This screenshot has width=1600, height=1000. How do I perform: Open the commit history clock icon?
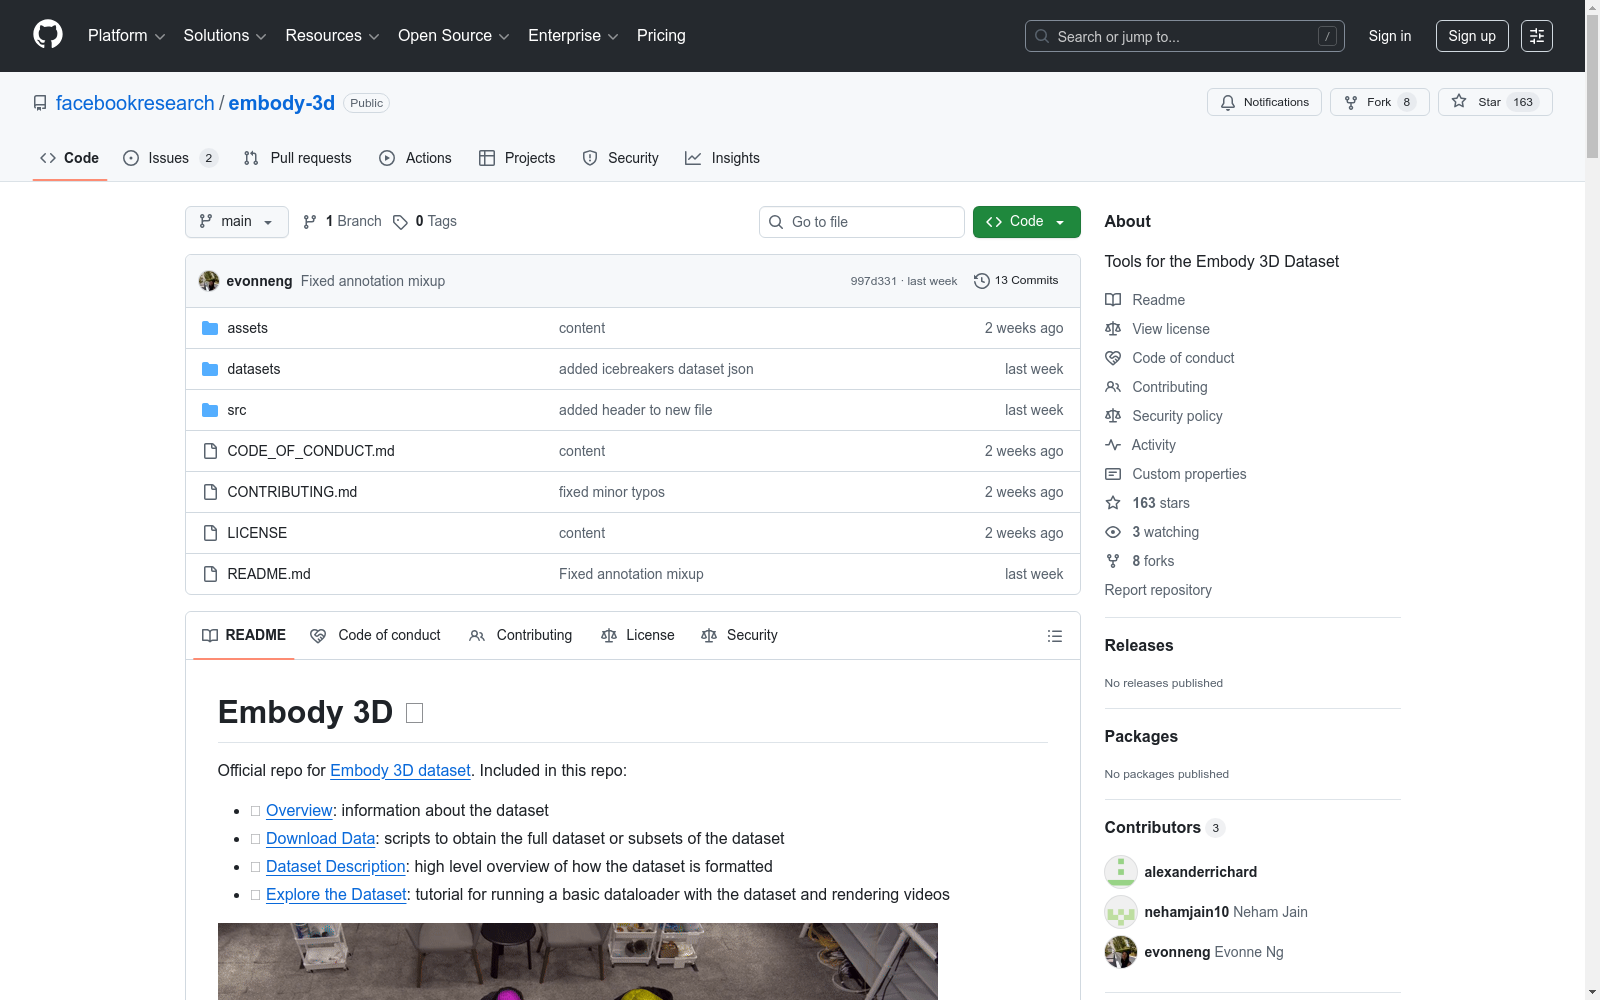coord(982,281)
